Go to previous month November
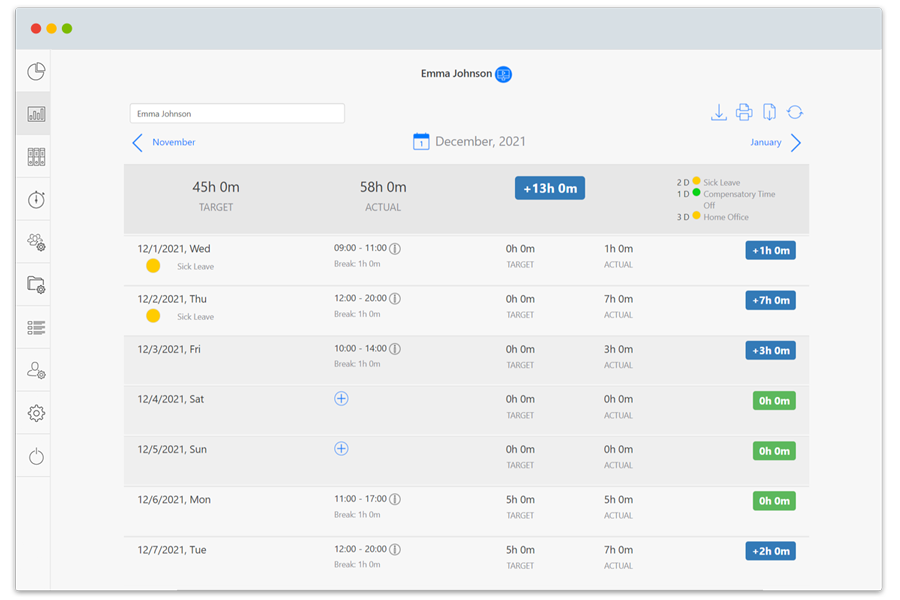 point(164,143)
